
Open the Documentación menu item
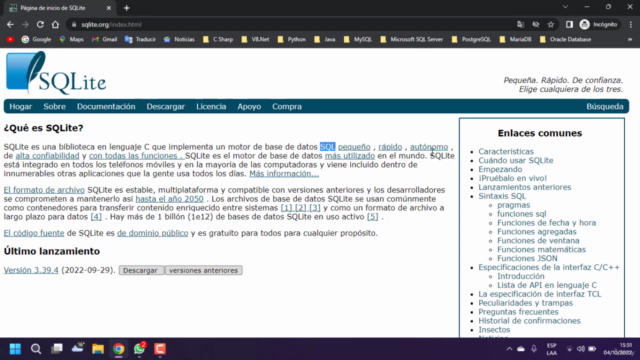point(106,107)
